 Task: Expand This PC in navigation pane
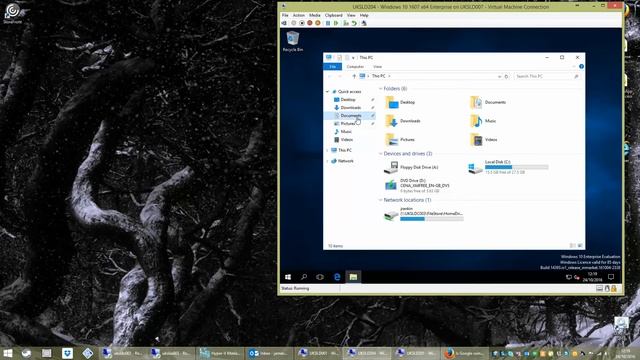pyautogui.click(x=327, y=150)
